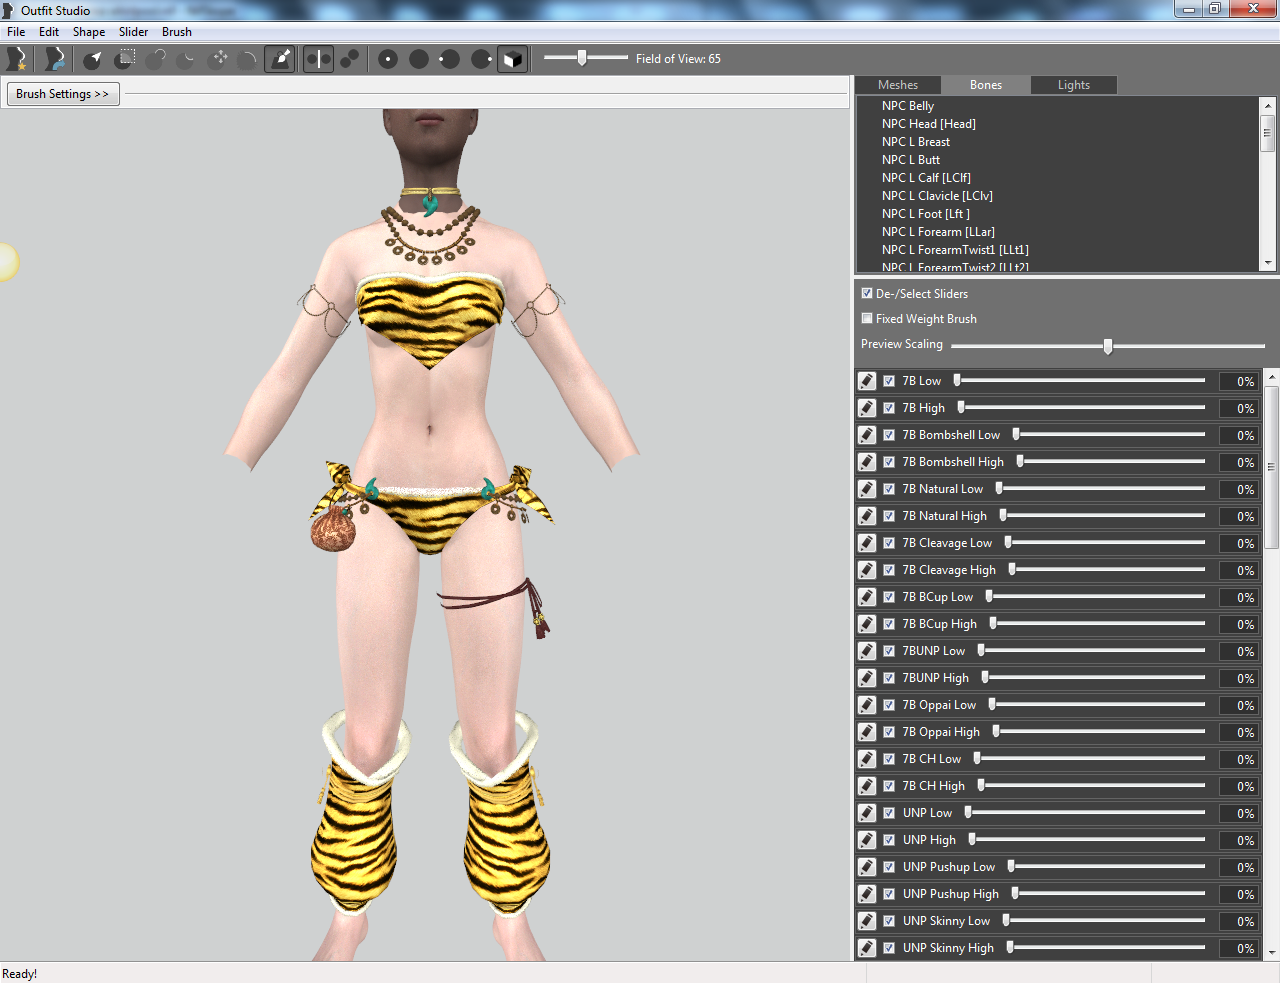Image resolution: width=1280 pixels, height=984 pixels.
Task: Click the 7B Cleavage High percent field
Action: (x=1239, y=570)
